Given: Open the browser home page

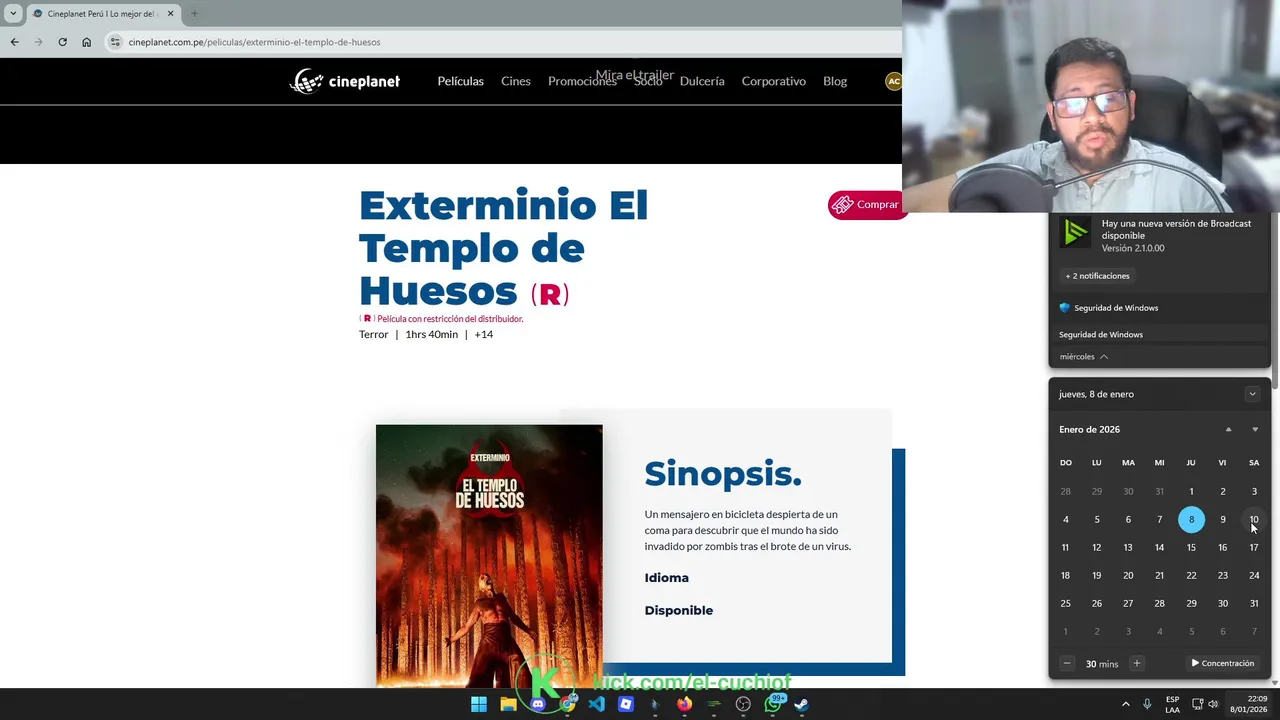Looking at the screenshot, I should (86, 42).
